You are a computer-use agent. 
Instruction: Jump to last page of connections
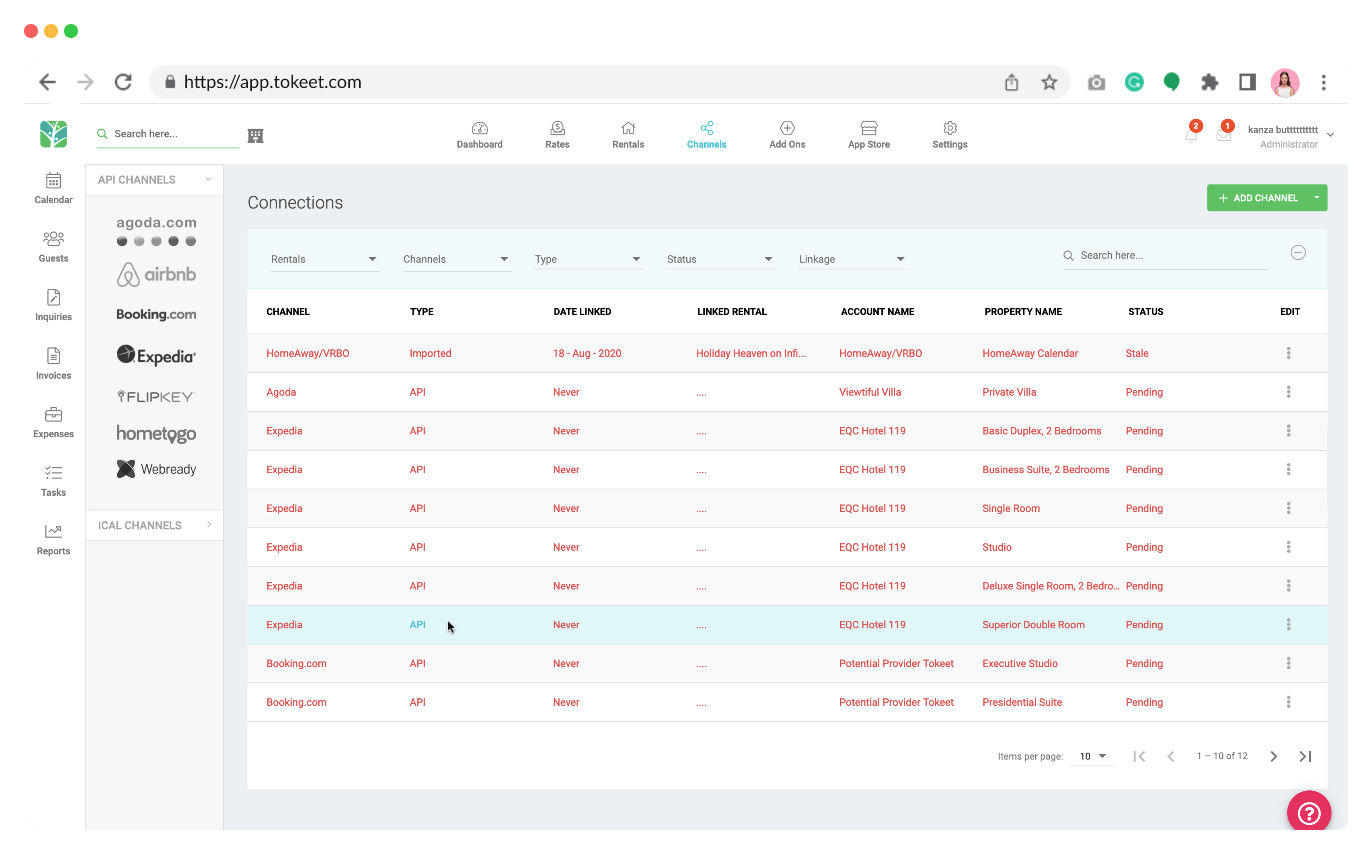[1305, 756]
